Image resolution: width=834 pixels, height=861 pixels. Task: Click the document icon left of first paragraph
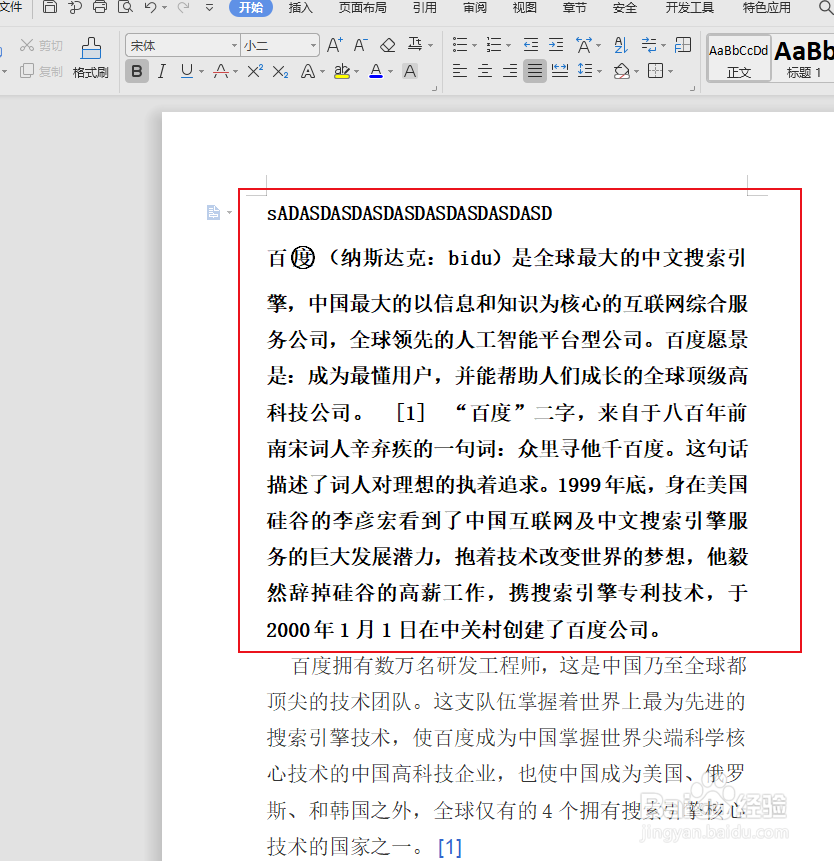[x=214, y=212]
